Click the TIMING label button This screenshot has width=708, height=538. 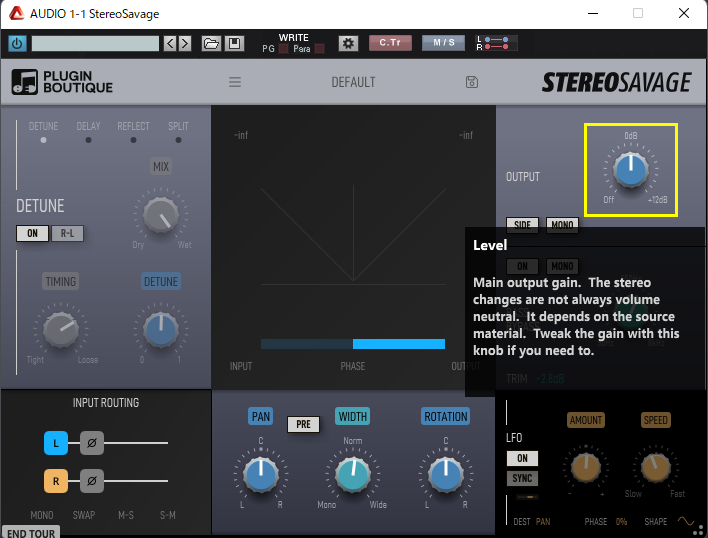click(61, 281)
